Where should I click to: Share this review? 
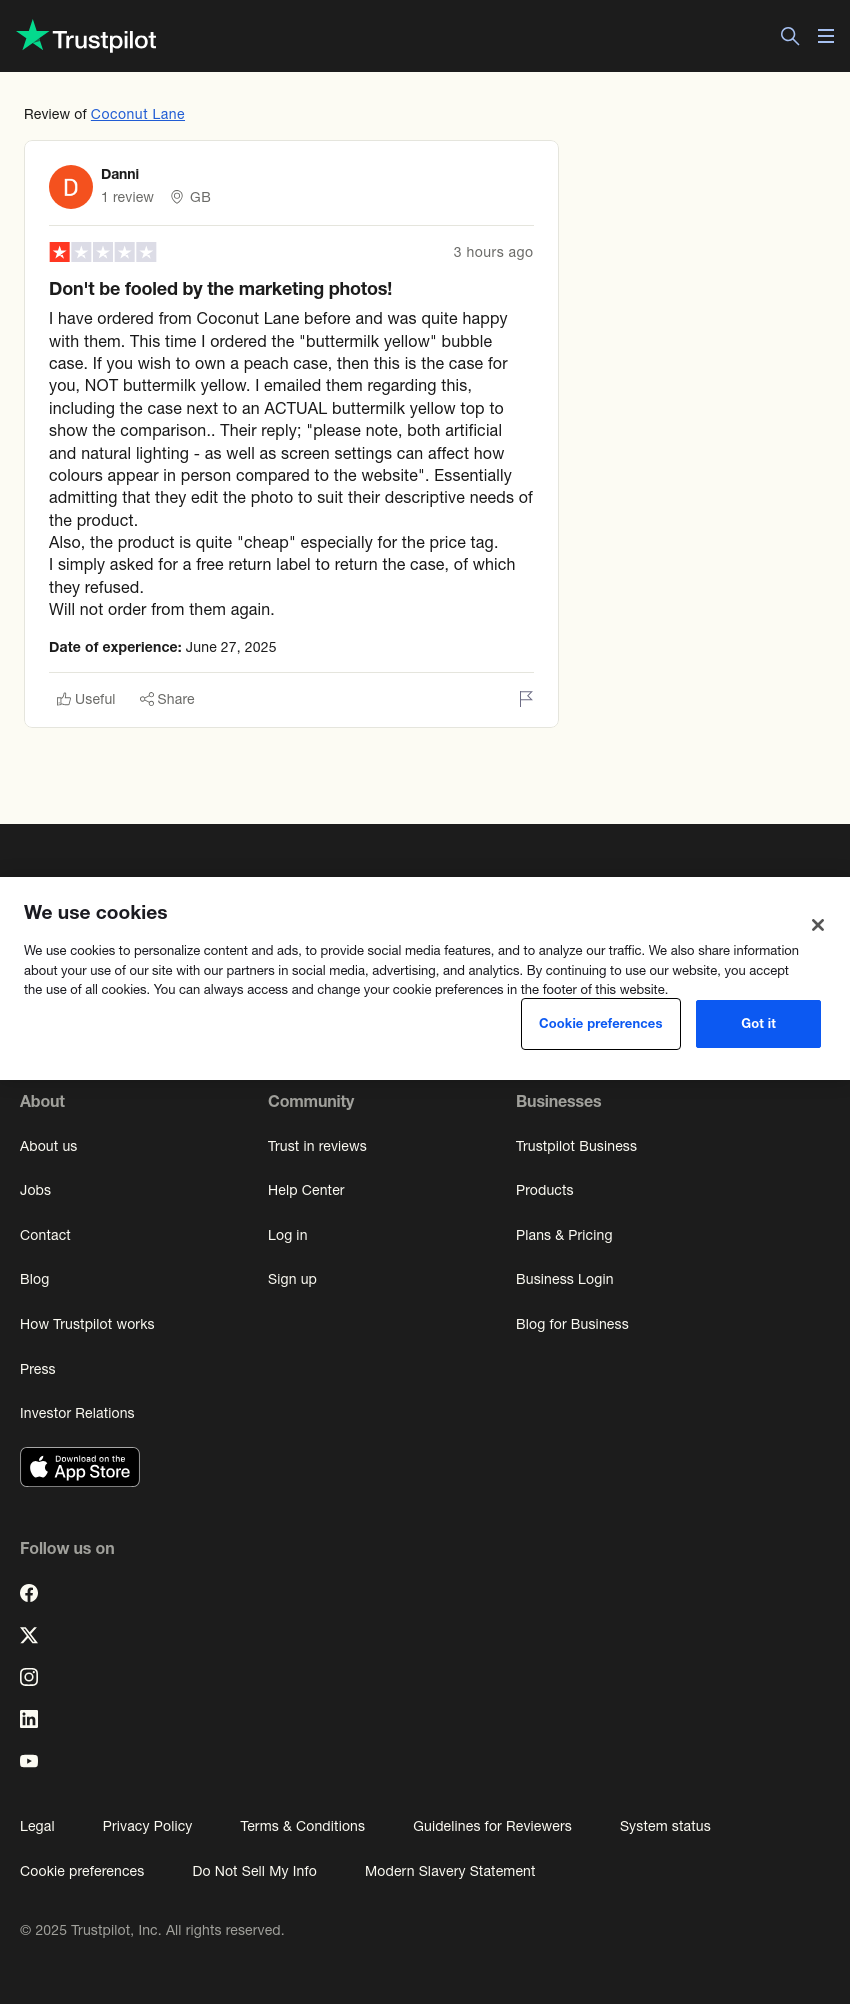167,699
